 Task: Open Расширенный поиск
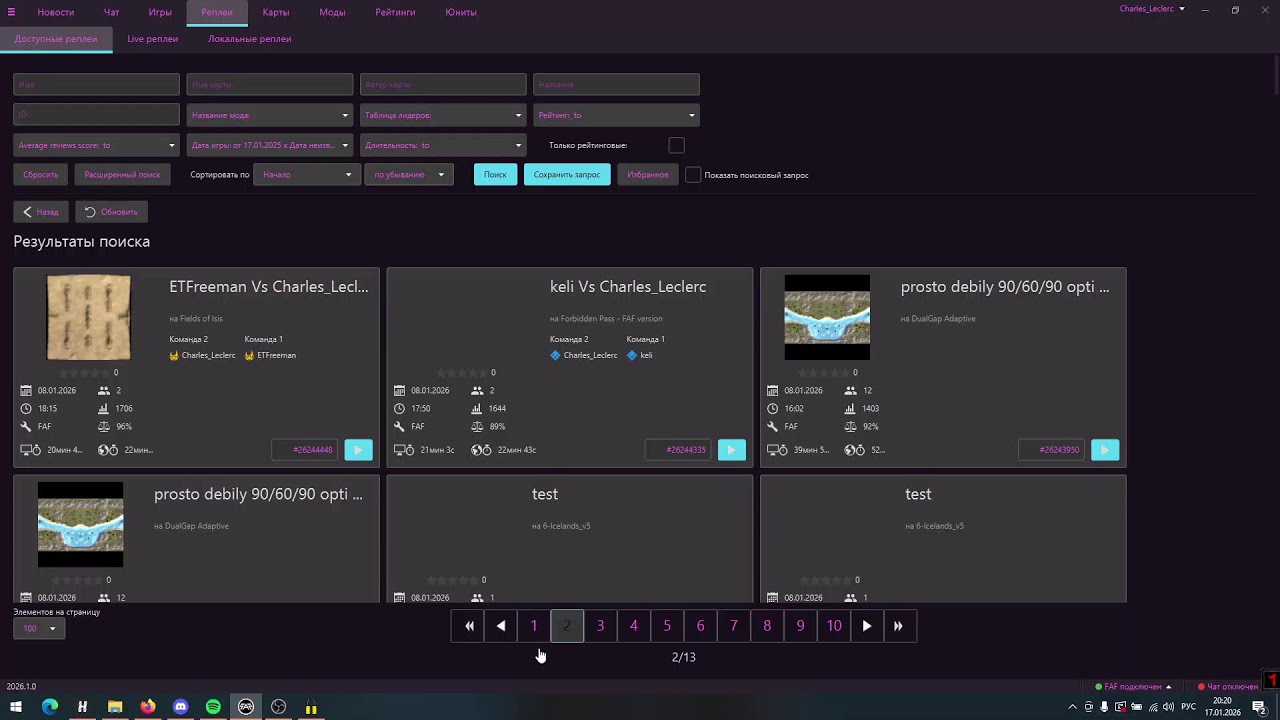(122, 175)
